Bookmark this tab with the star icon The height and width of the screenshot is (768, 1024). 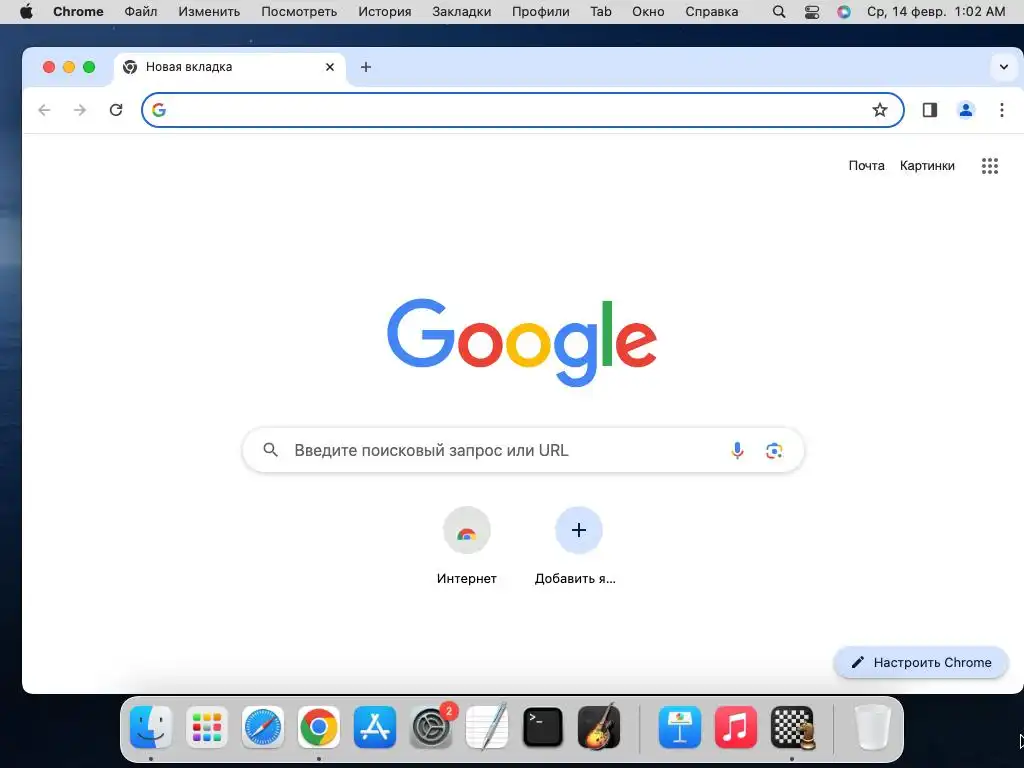[880, 110]
